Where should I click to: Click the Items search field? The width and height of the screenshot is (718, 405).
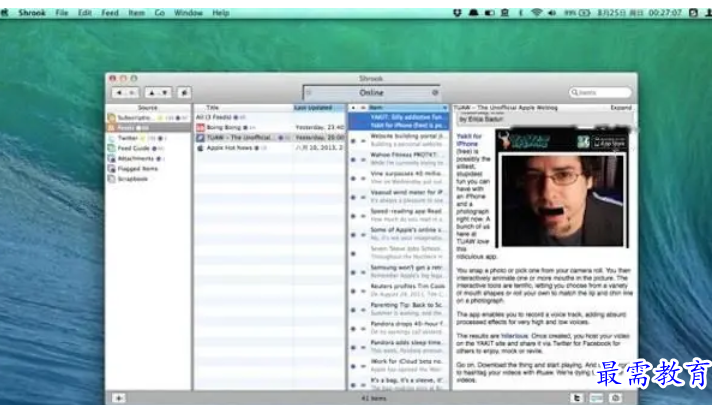[x=600, y=93]
